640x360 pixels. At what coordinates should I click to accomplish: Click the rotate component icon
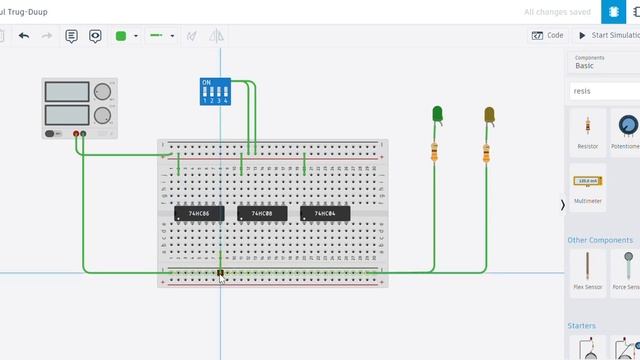pos(192,36)
